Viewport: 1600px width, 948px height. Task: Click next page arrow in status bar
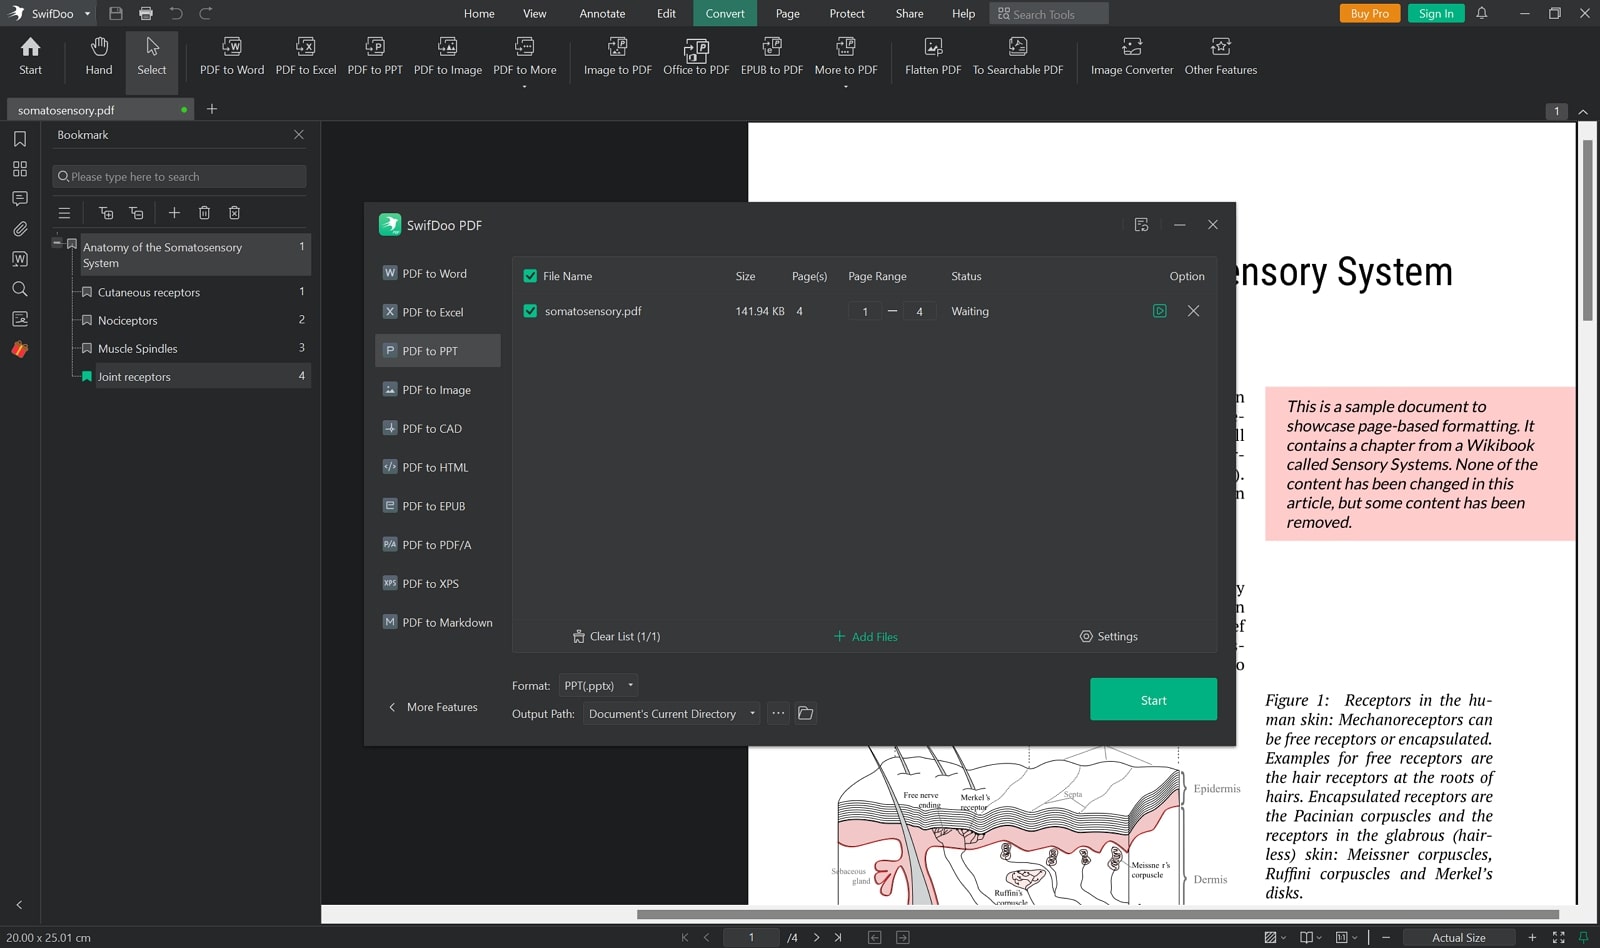click(x=816, y=937)
